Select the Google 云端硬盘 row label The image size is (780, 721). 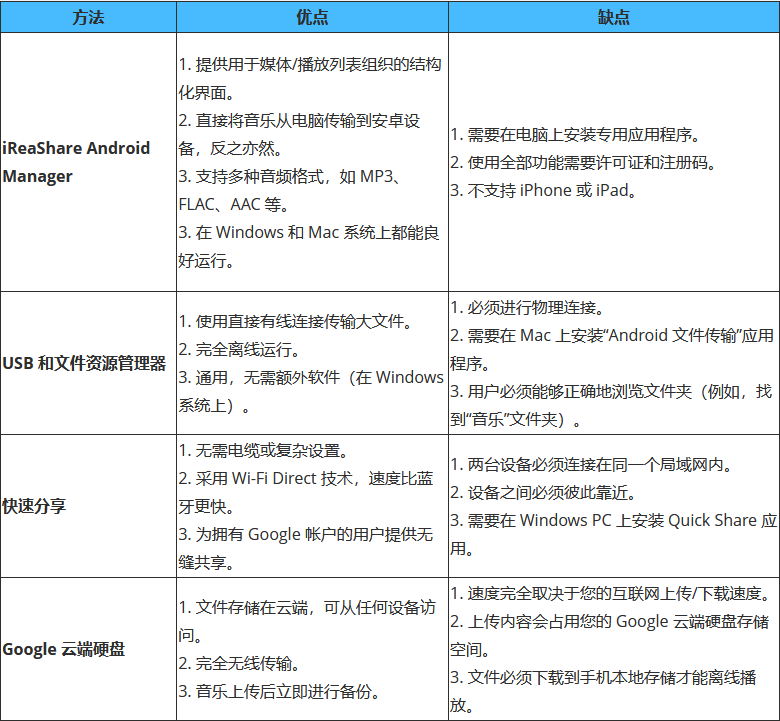pos(64,649)
